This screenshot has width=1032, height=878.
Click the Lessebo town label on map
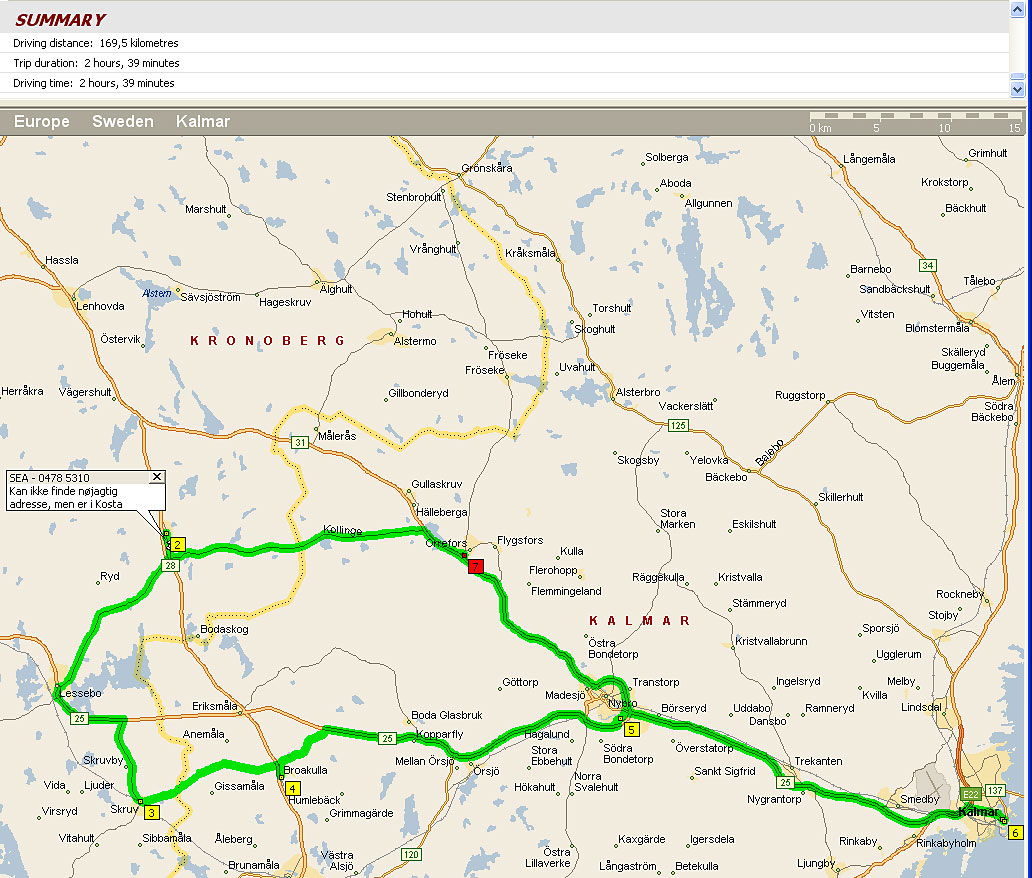point(81,692)
